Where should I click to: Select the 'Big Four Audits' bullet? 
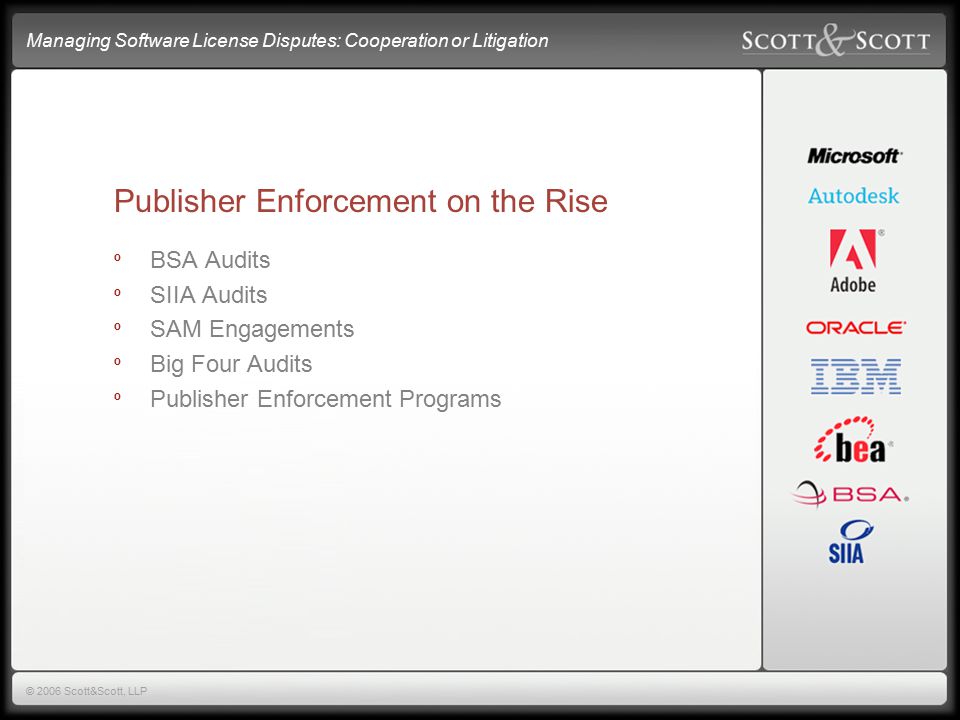coord(231,364)
